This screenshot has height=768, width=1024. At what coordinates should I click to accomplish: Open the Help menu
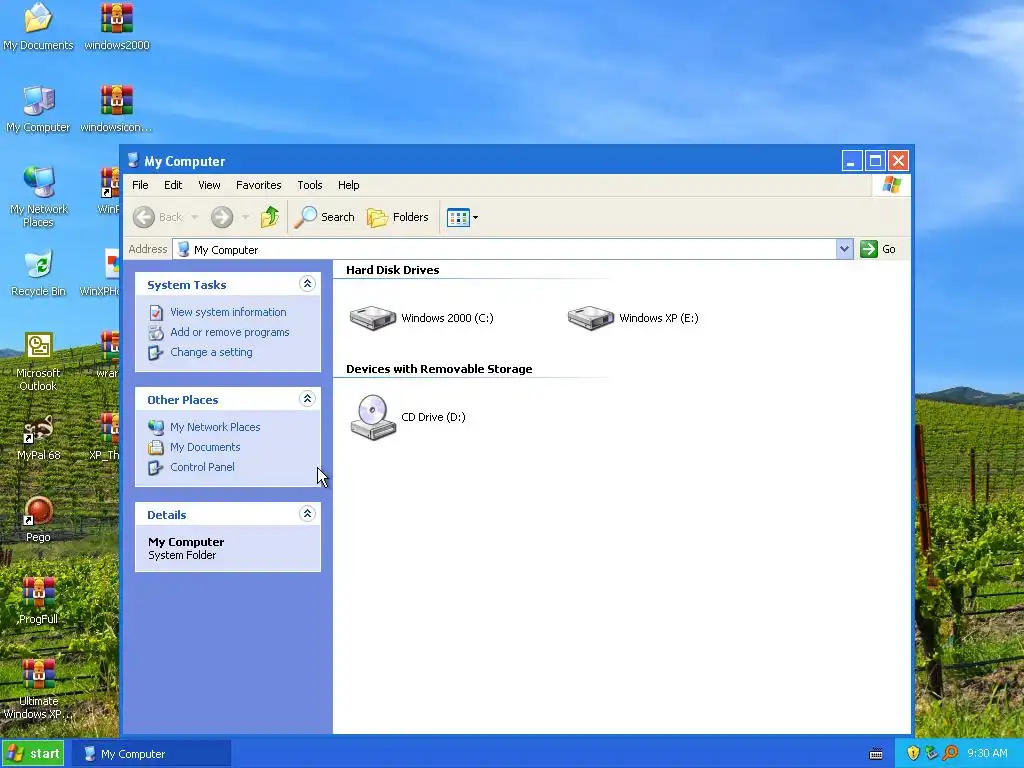349,185
